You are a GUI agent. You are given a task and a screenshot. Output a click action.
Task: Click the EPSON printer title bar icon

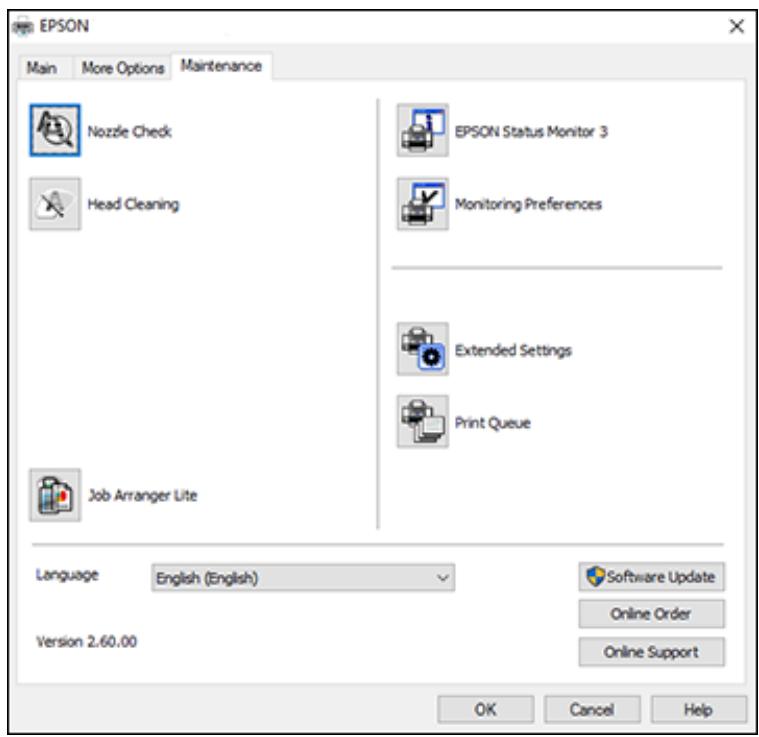point(23,26)
